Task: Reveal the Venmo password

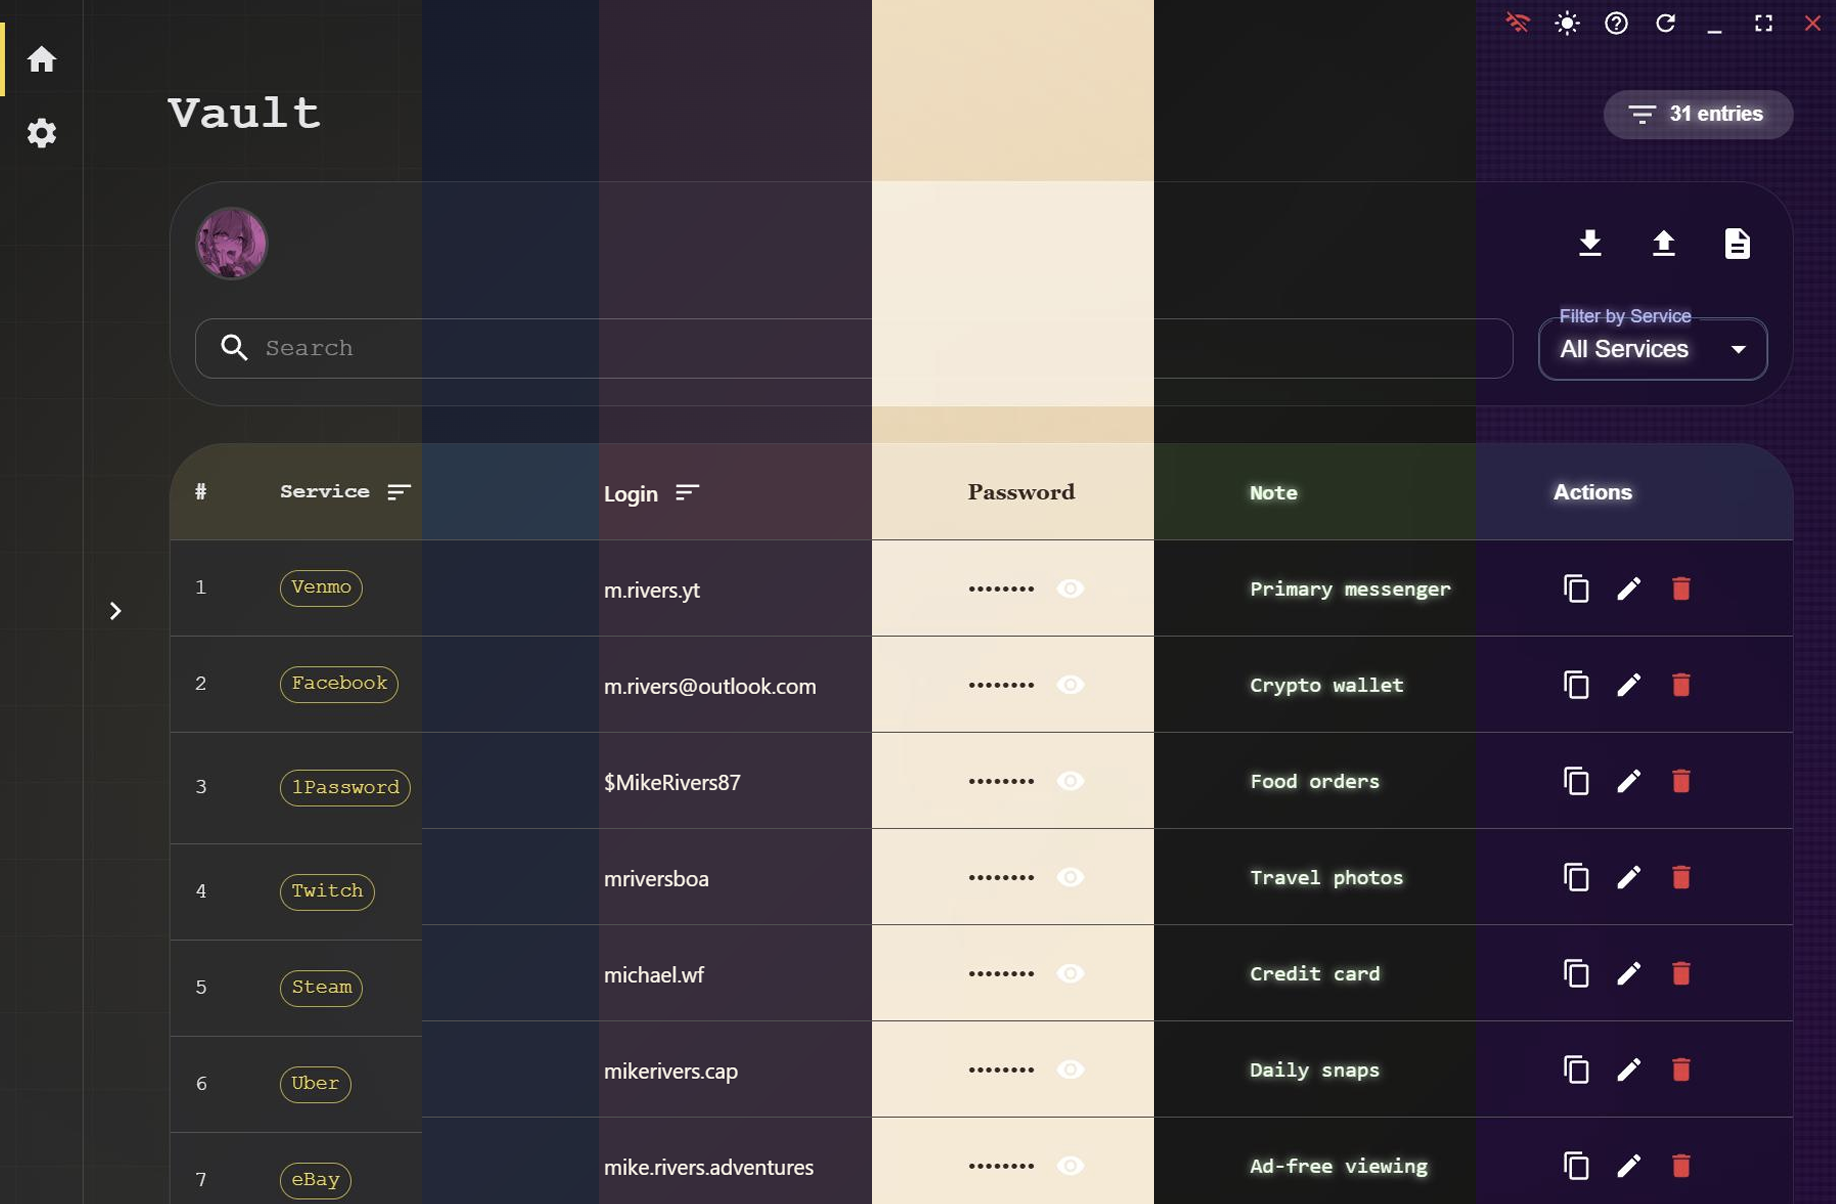Action: tap(1069, 589)
